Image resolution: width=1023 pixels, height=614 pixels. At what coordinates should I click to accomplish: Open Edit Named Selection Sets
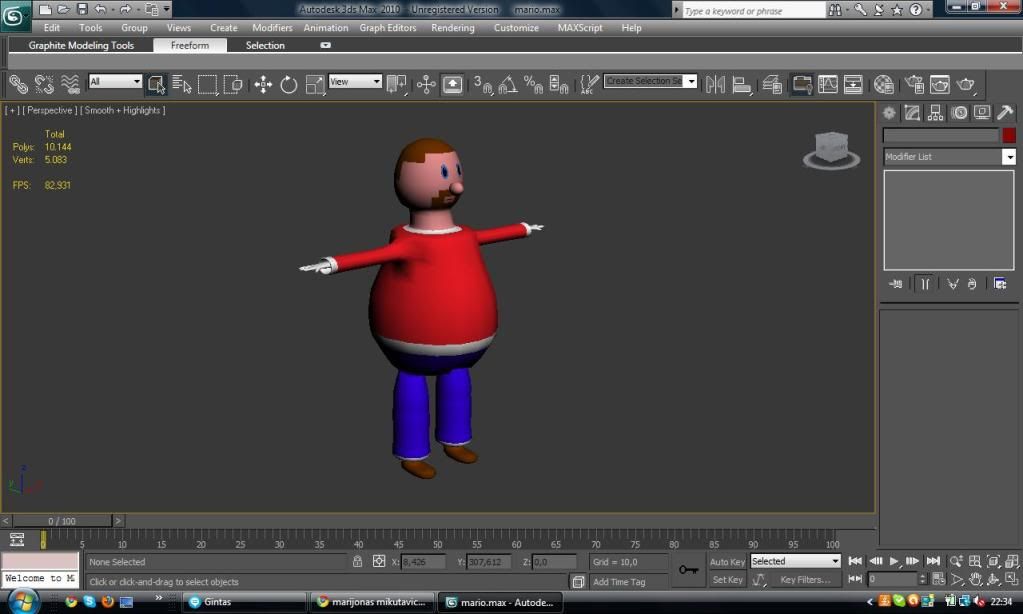[589, 84]
